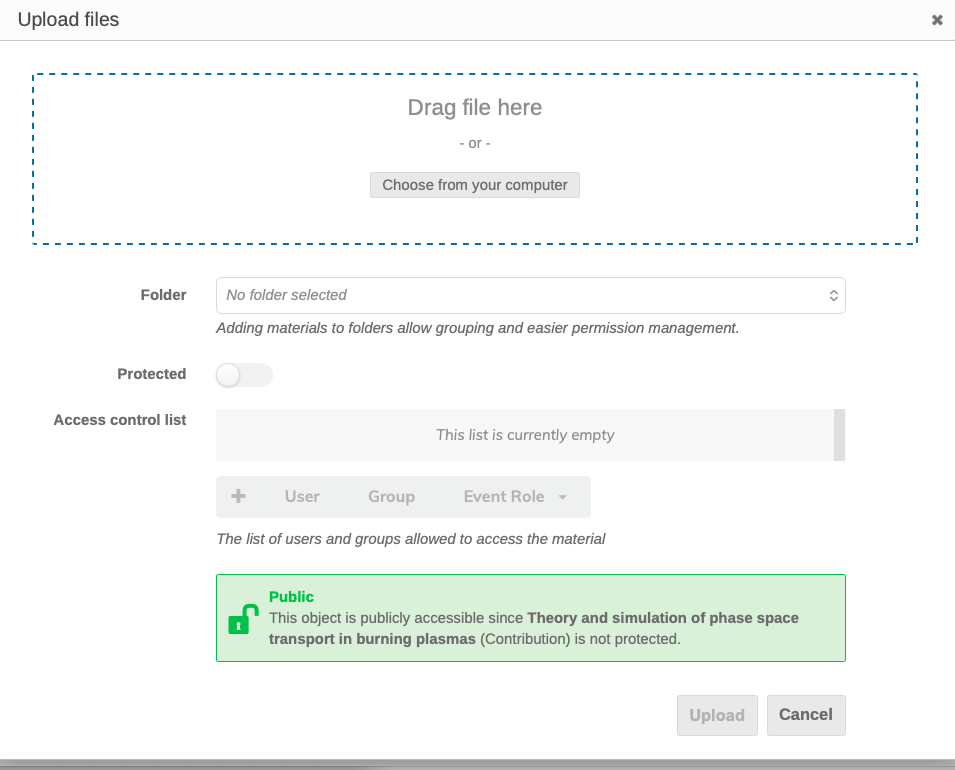Image resolution: width=955 pixels, height=770 pixels.
Task: Click the 'Access control list' label
Action: pos(120,420)
